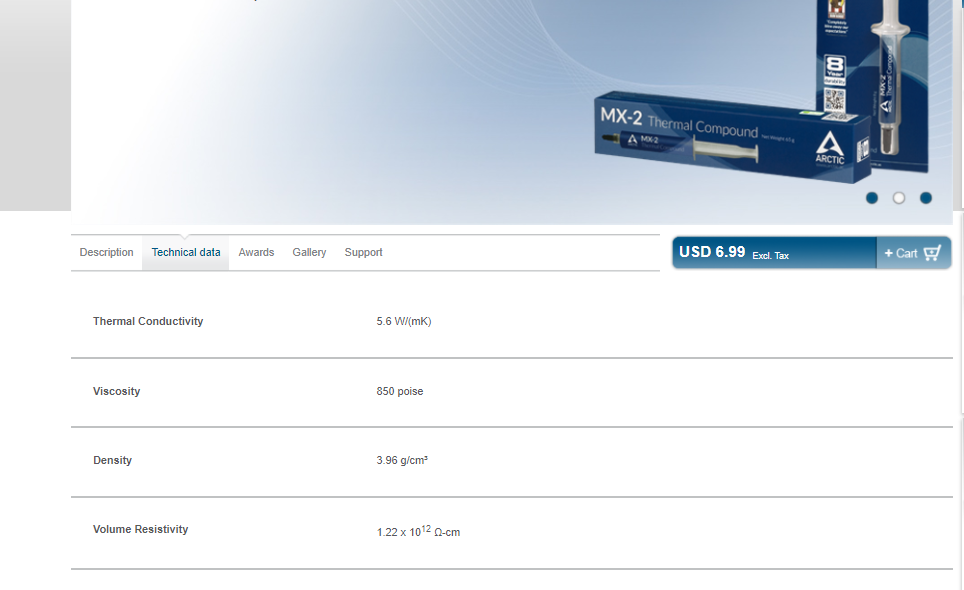Click the shopping cart icon
Image resolution: width=964 pixels, height=590 pixels.
(x=932, y=253)
